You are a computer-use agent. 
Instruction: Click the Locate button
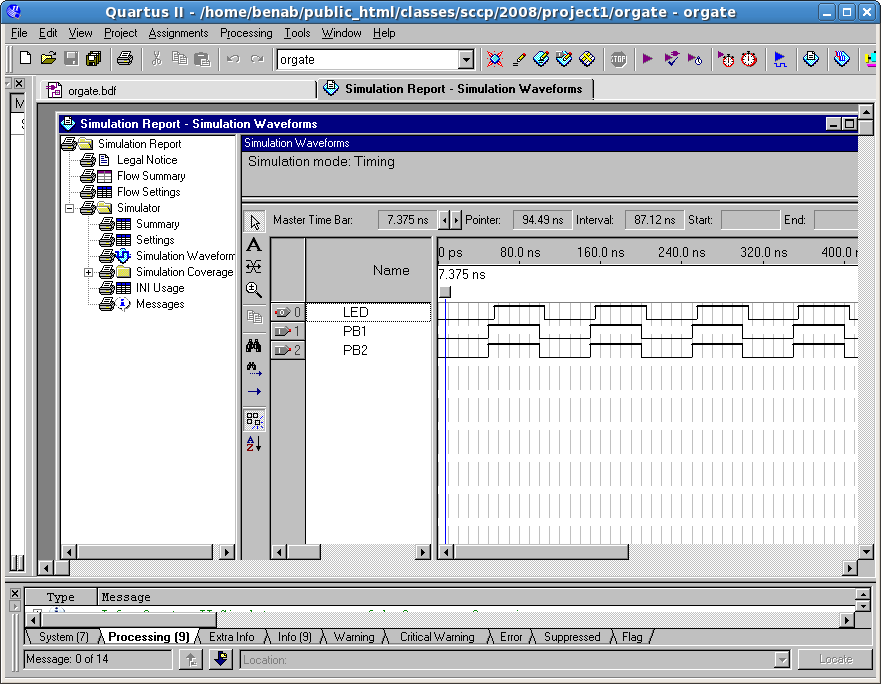(836, 659)
